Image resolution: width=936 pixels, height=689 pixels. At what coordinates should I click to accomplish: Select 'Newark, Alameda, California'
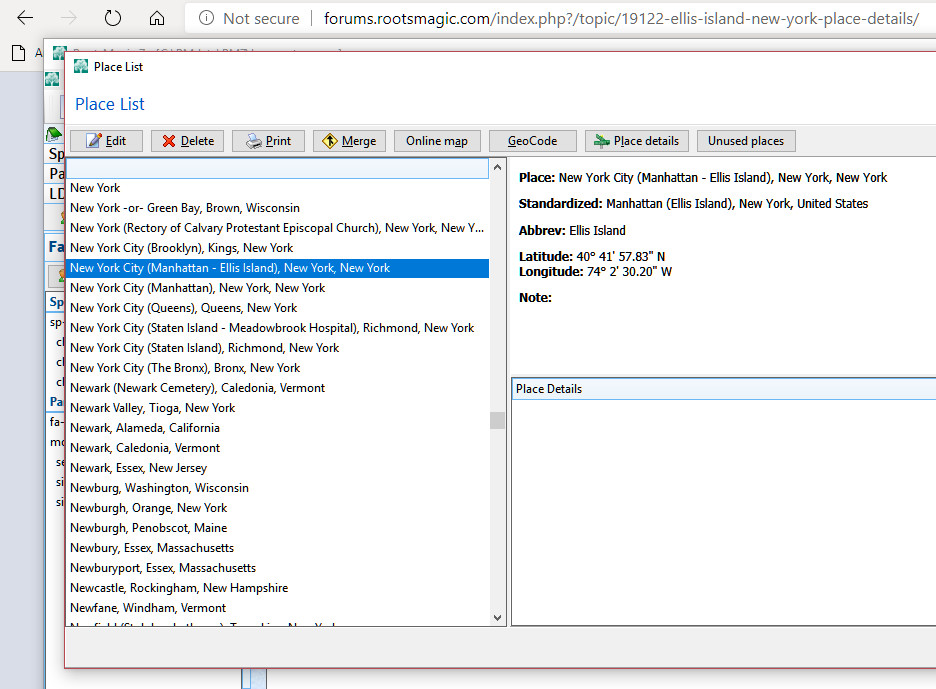(x=277, y=428)
